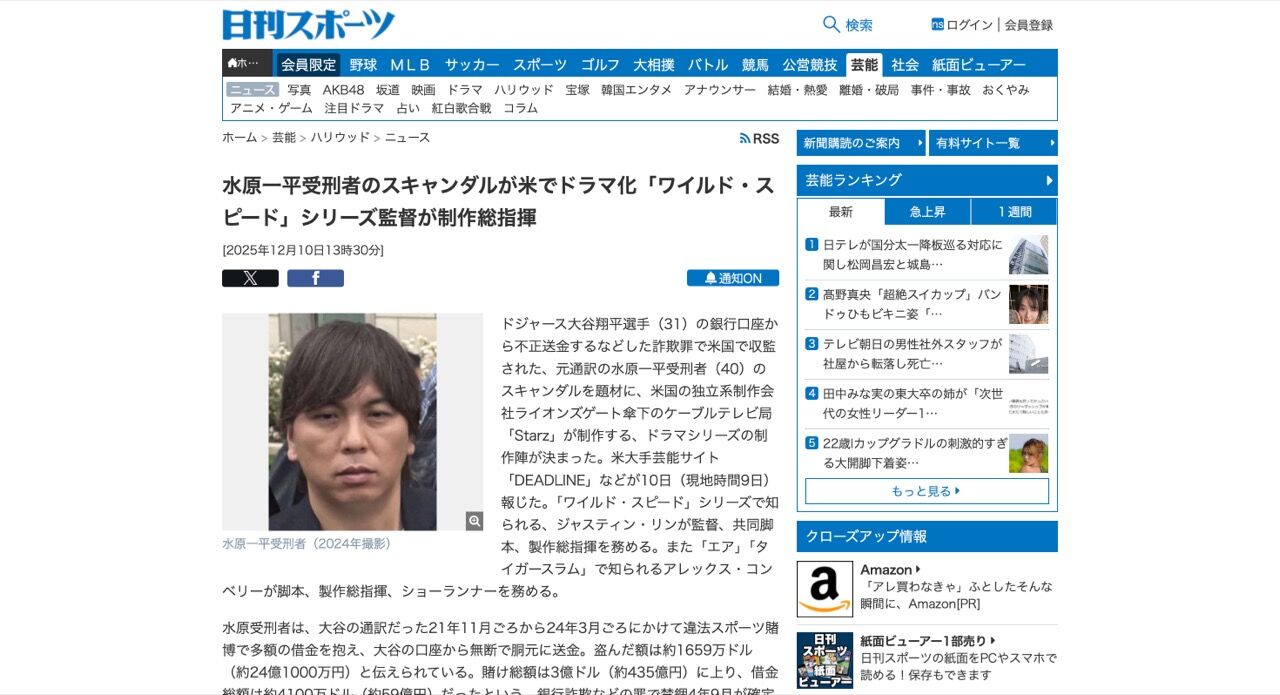Image resolution: width=1280 pixels, height=695 pixels.
Task: Click the search magnifier icon
Action: coord(831,24)
